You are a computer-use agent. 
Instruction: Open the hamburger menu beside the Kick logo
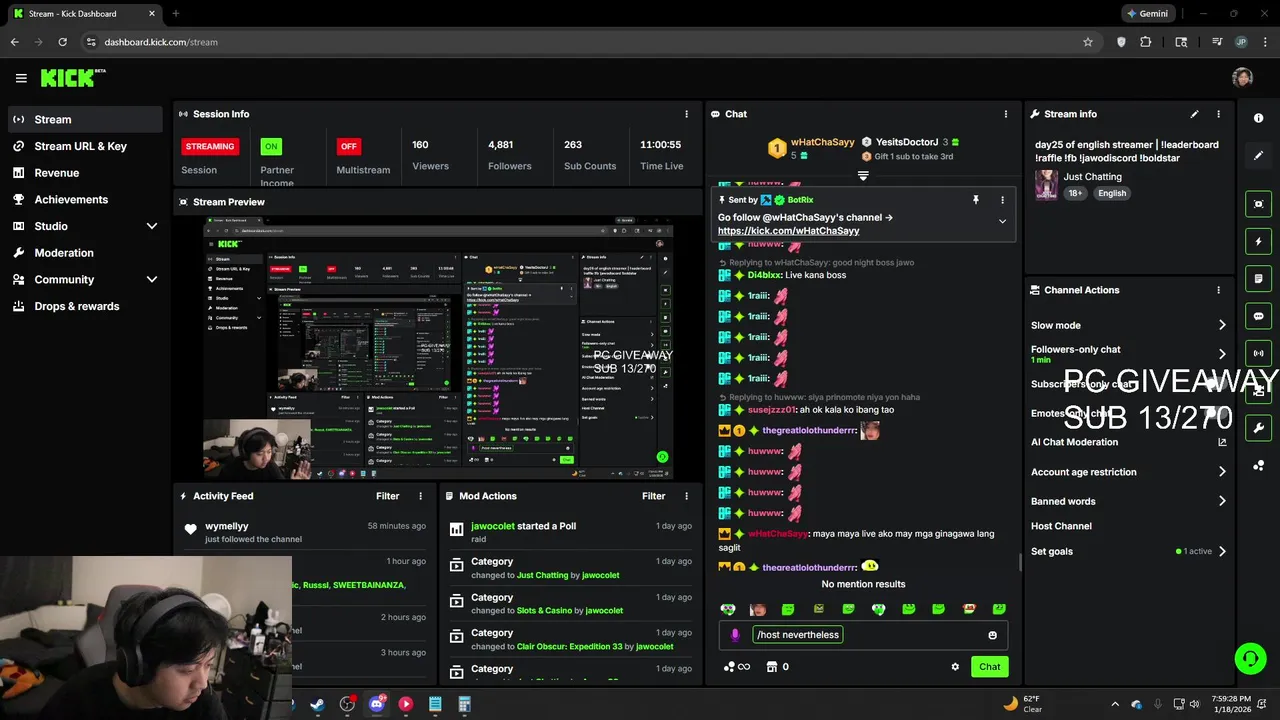[21, 78]
